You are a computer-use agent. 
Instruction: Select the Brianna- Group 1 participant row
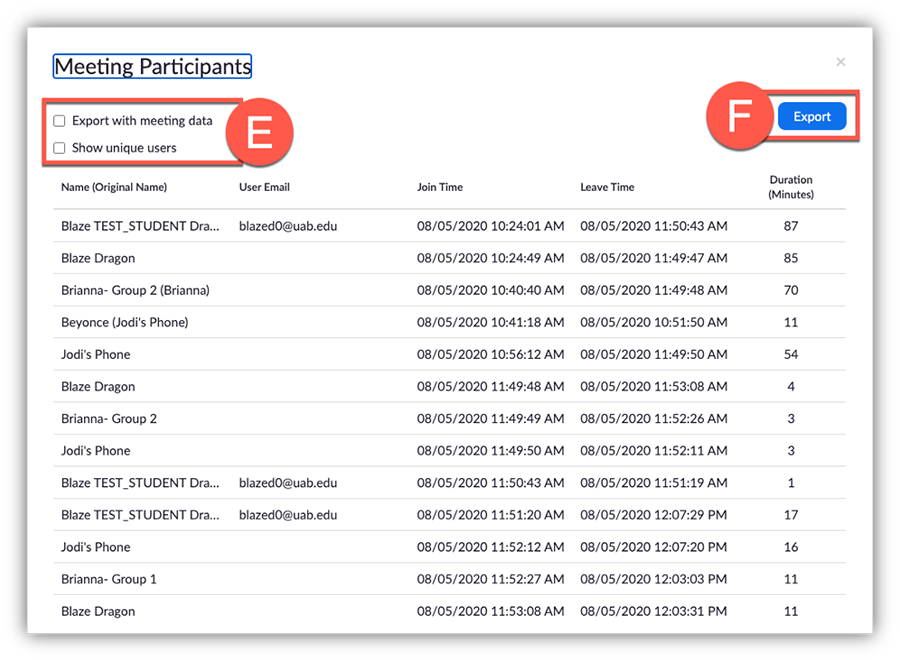109,579
